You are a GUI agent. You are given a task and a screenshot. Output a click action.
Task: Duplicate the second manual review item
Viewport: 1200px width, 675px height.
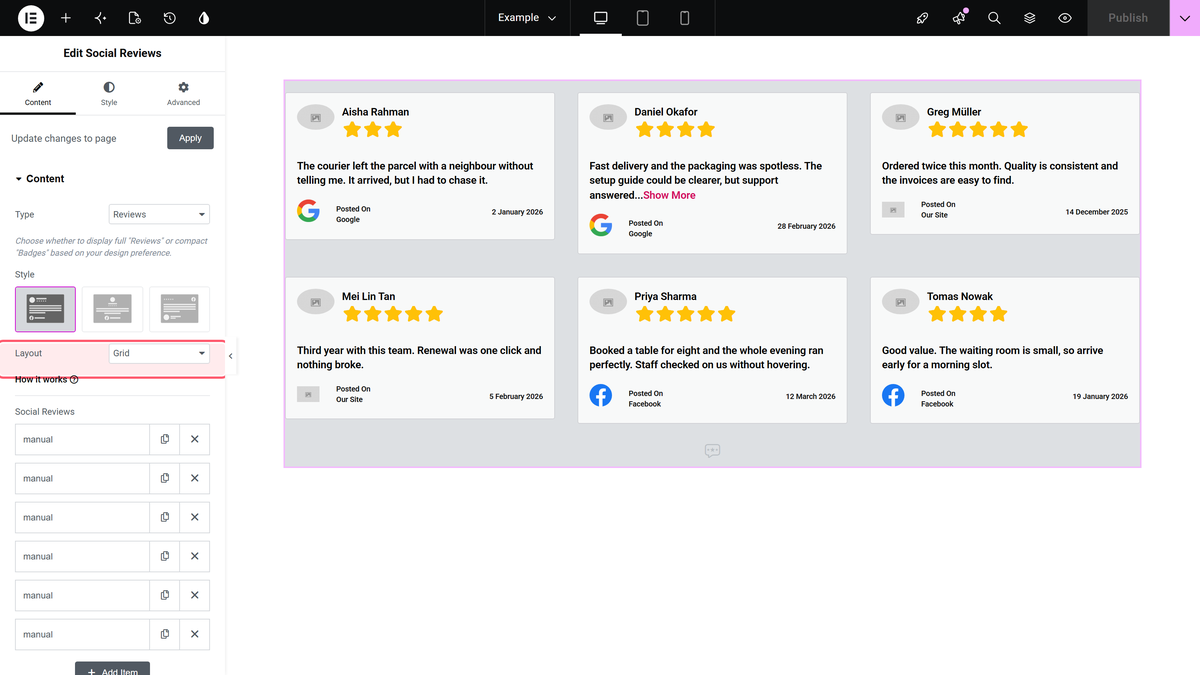165,478
